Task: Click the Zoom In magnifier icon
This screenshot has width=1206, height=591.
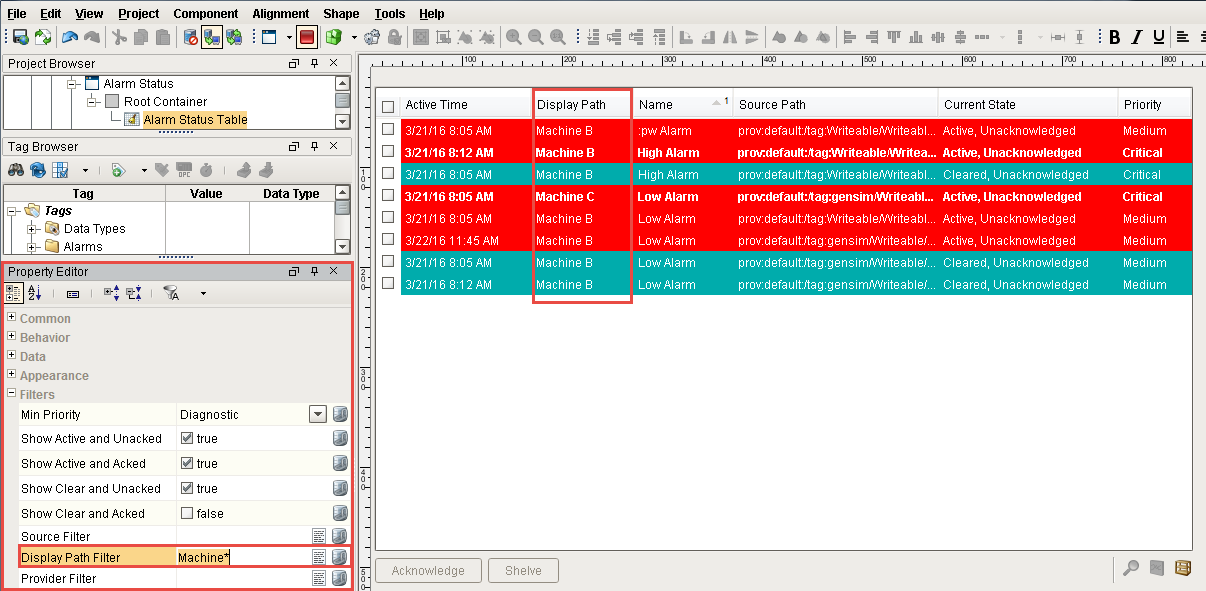Action: (512, 36)
